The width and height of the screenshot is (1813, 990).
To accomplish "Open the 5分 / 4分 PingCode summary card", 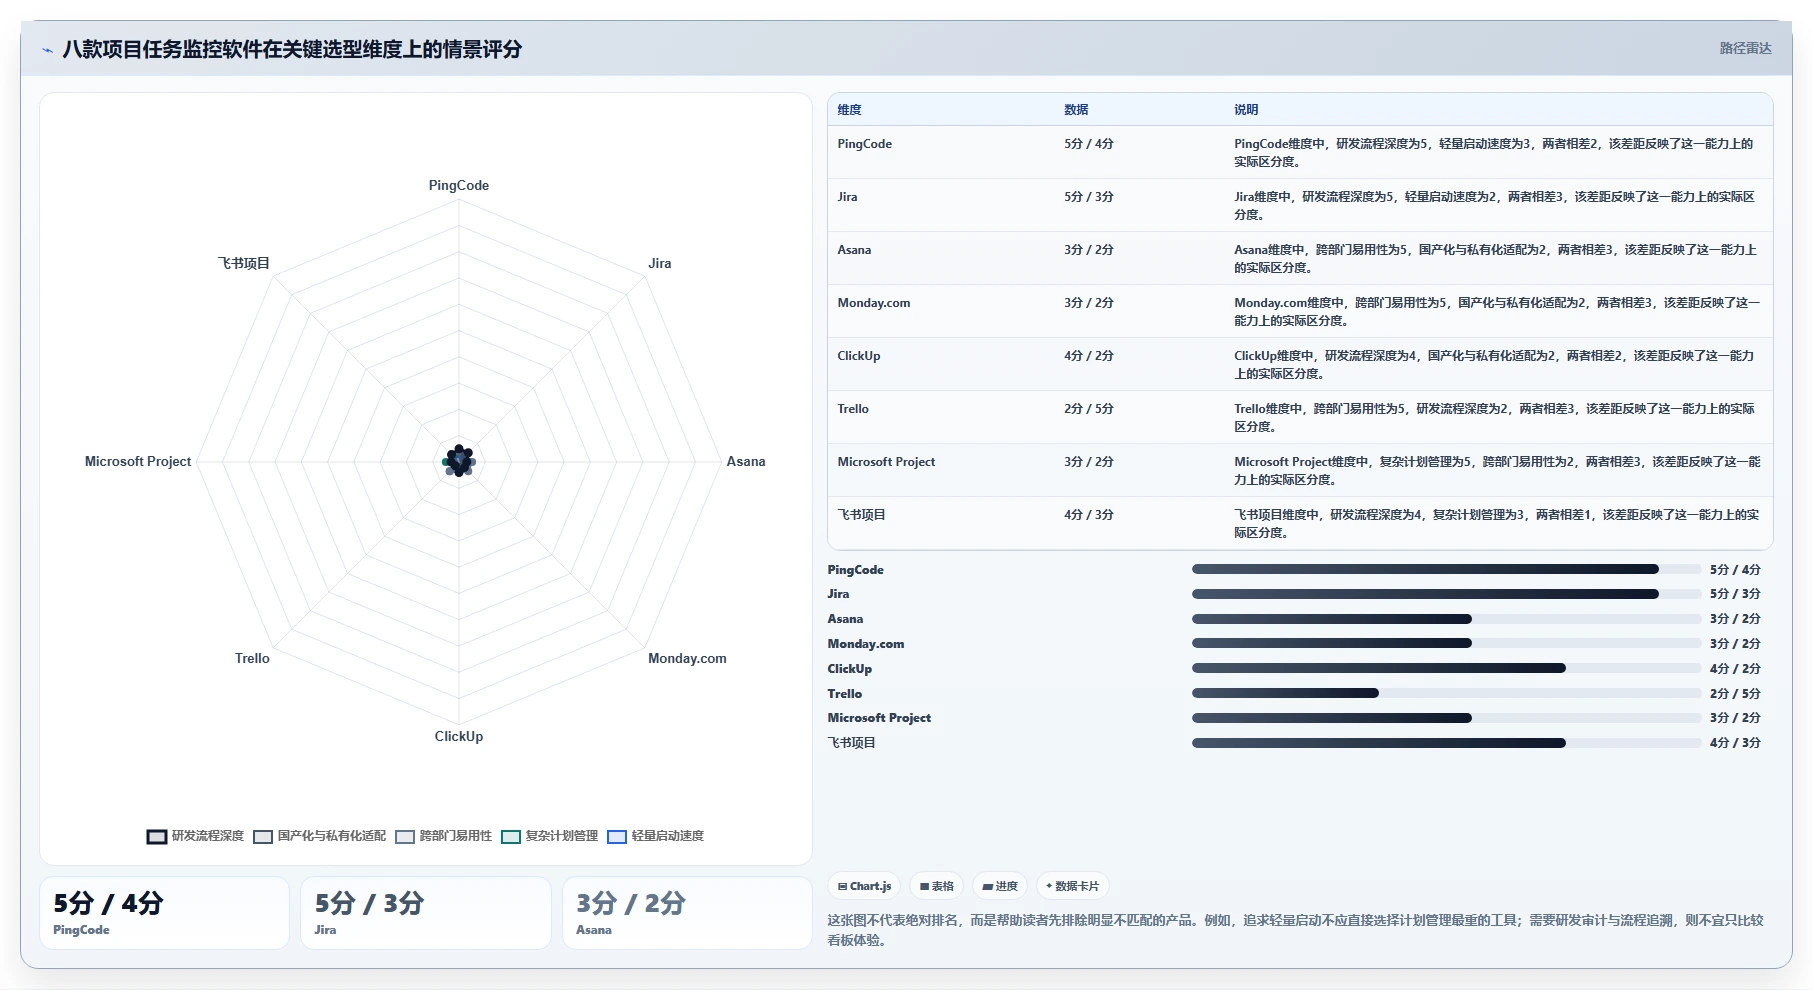I will tap(164, 913).
